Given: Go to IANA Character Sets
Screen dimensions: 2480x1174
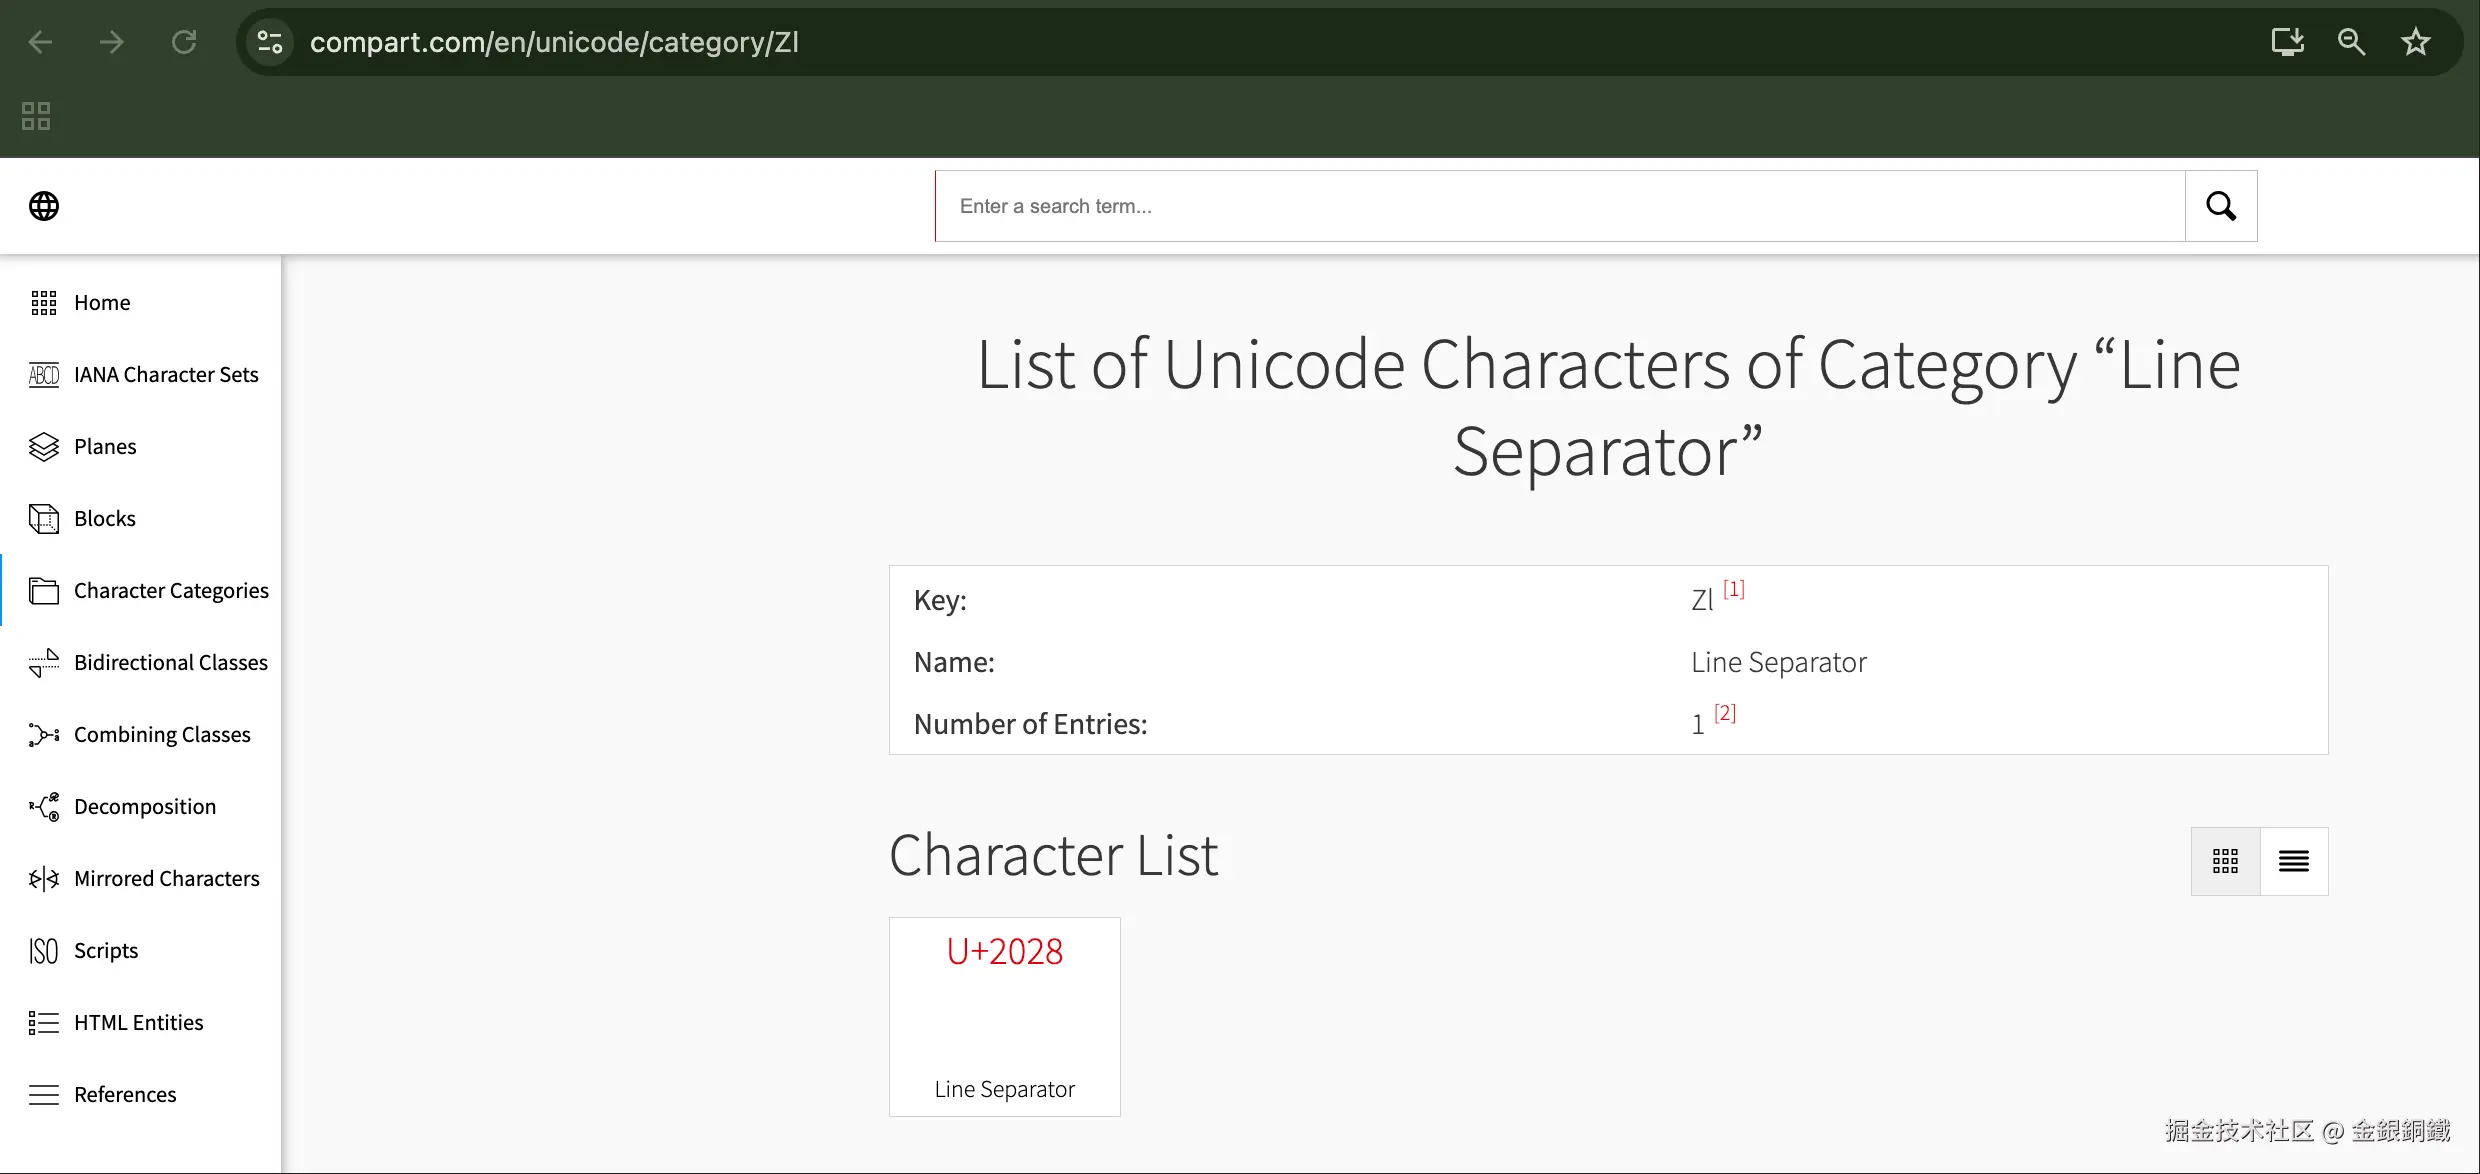Looking at the screenshot, I should click(166, 374).
